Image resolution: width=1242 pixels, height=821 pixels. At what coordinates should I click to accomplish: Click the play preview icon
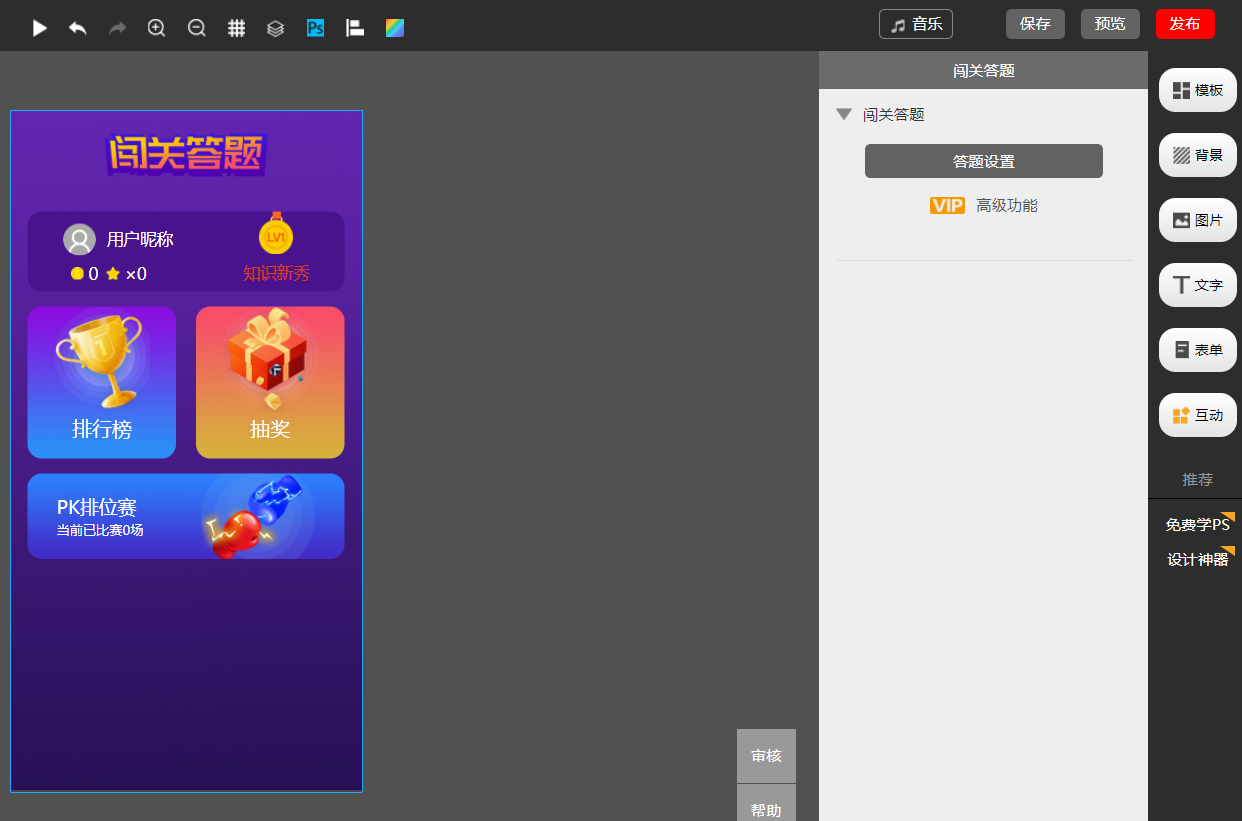pos(39,28)
